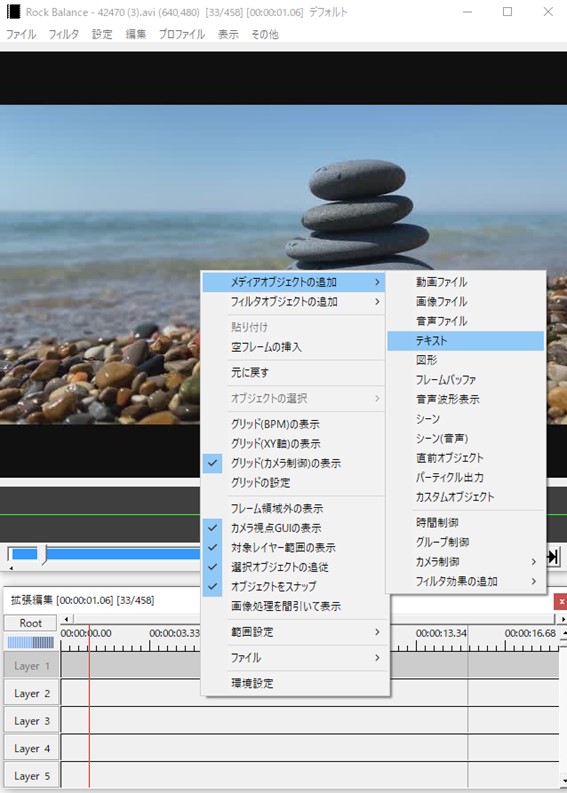Click the main window seek bar
The height and width of the screenshot is (793, 567).
(x=104, y=554)
